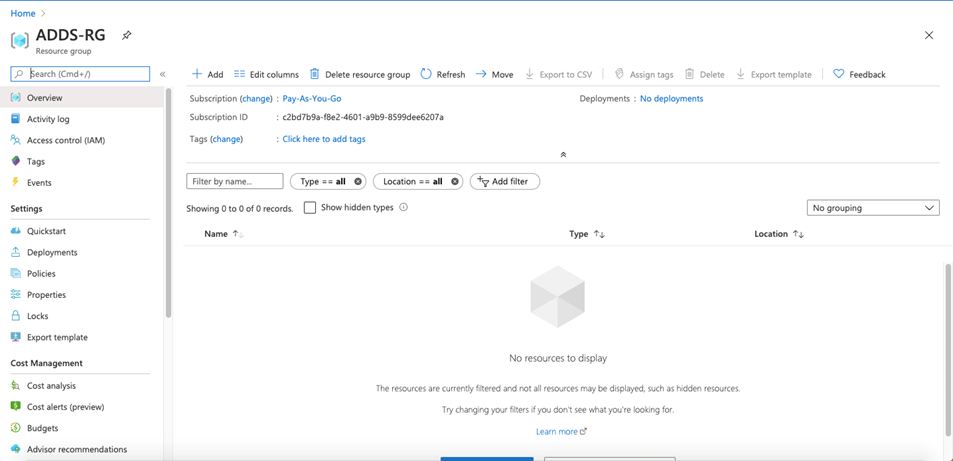This screenshot has width=953, height=461.
Task: Click the Add plus icon
Action: (196, 74)
